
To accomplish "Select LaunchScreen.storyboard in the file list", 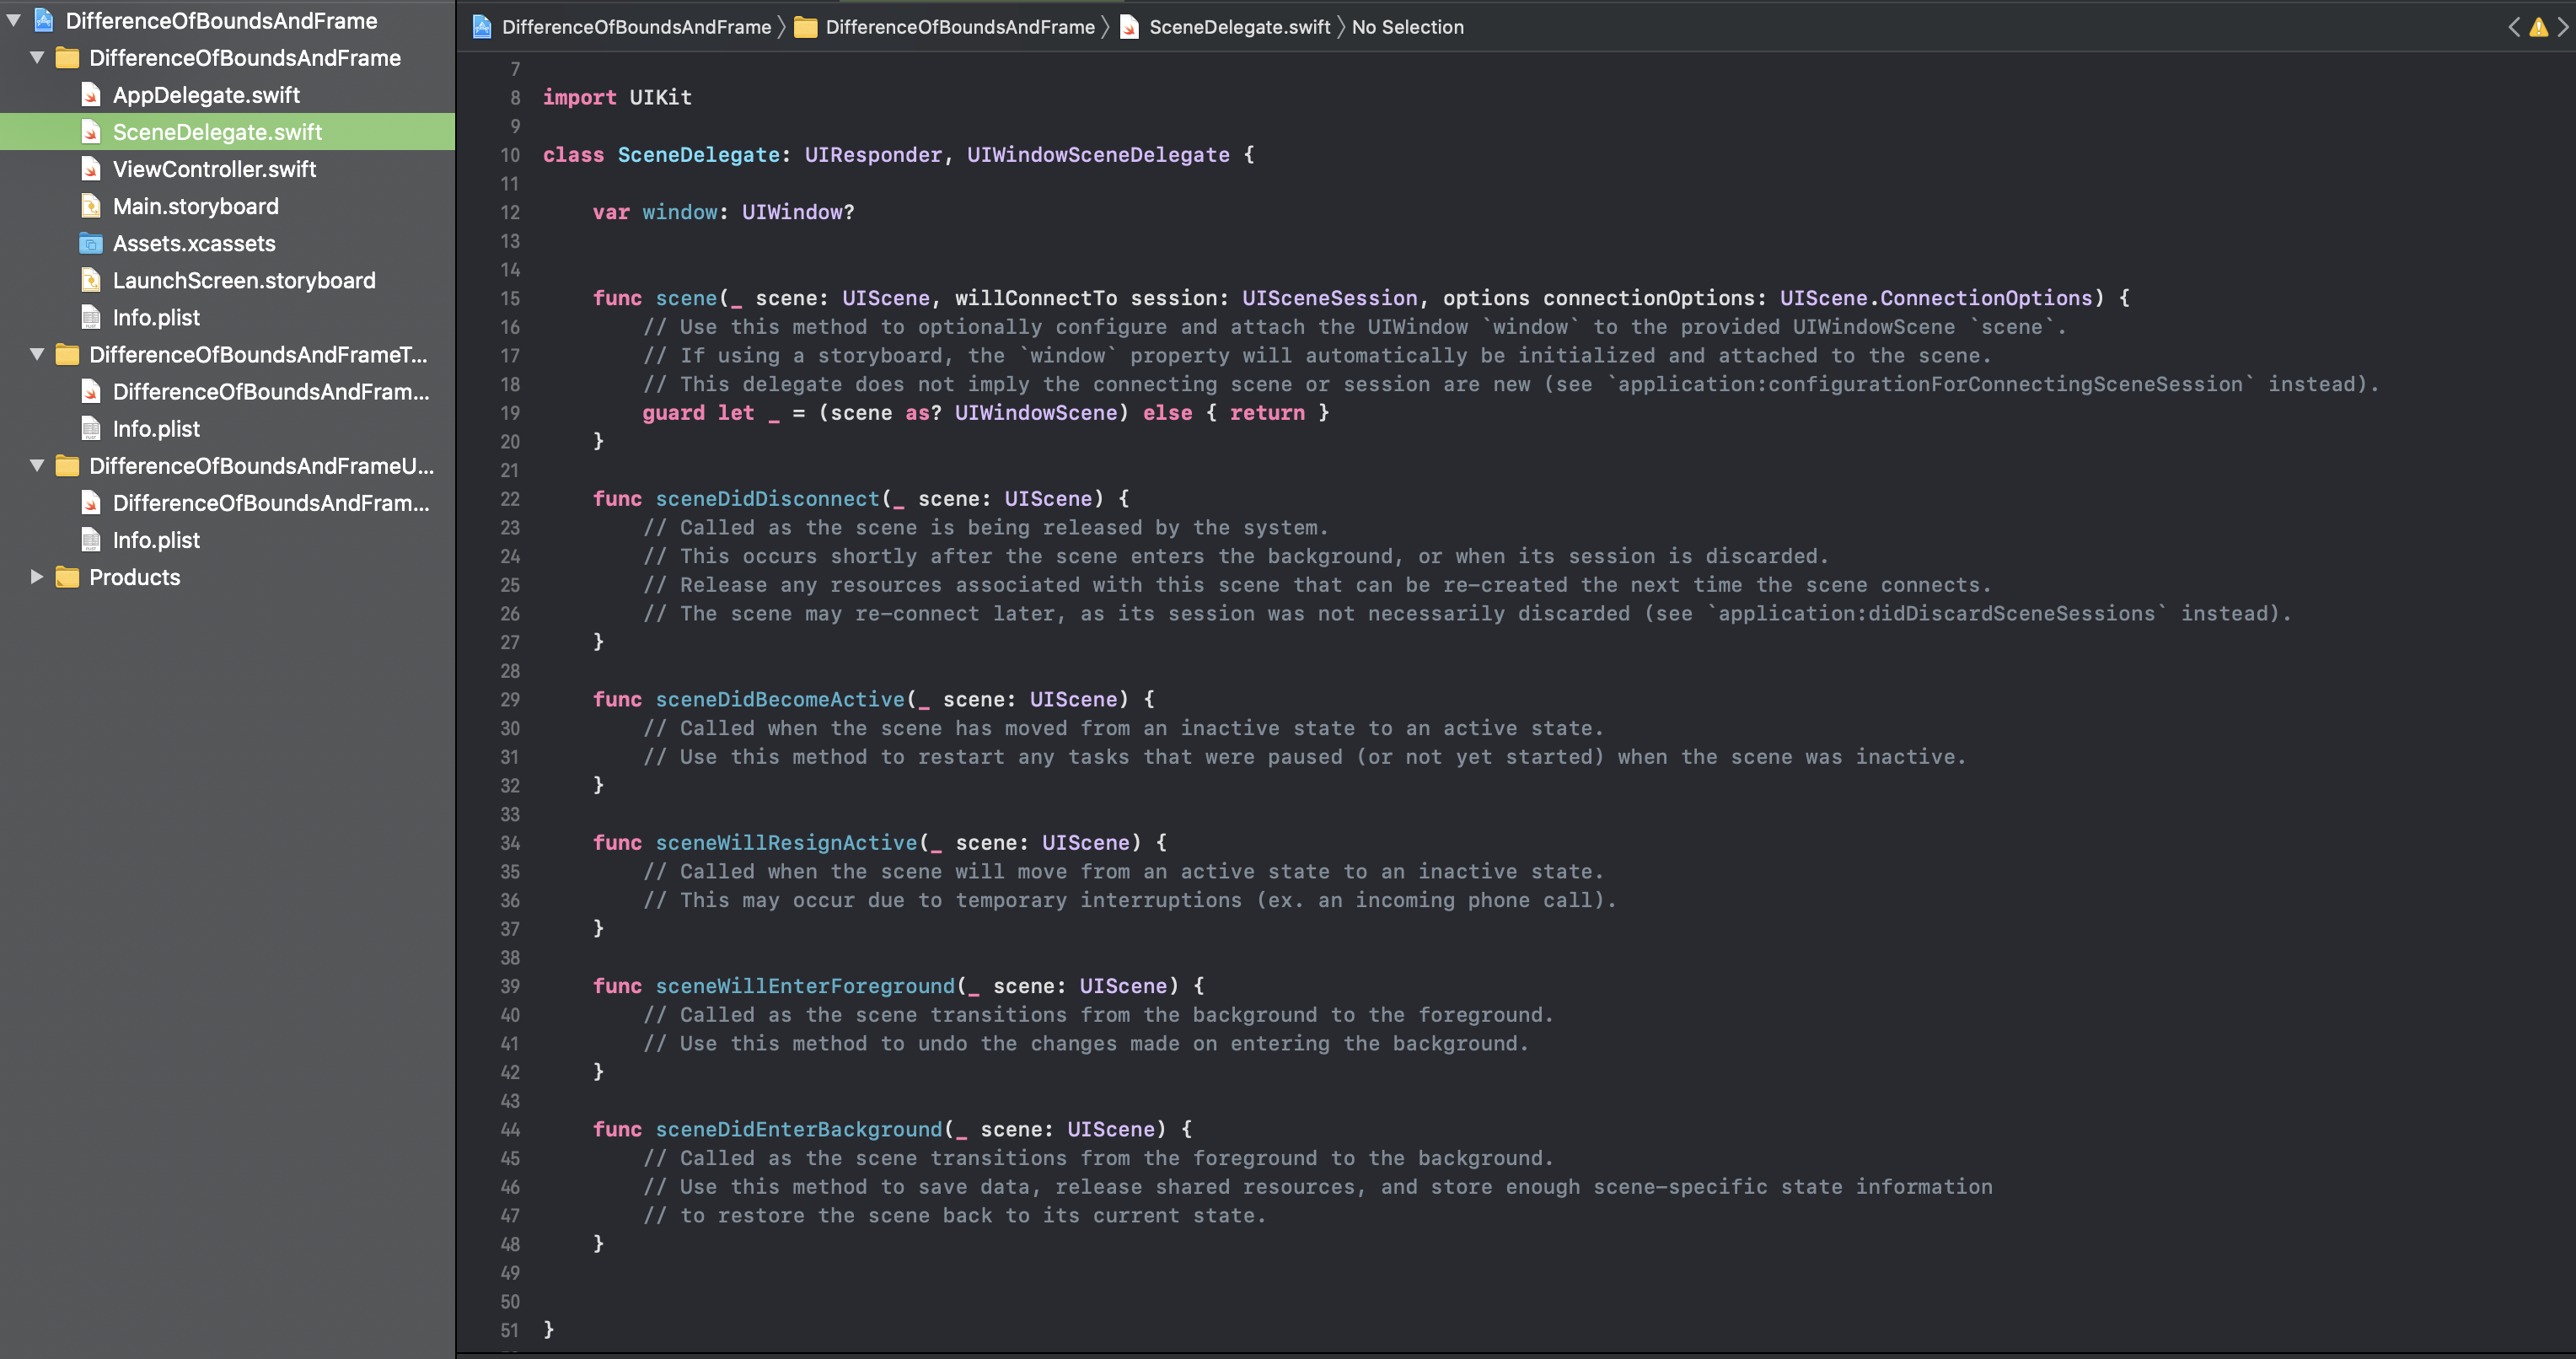I will 244,280.
